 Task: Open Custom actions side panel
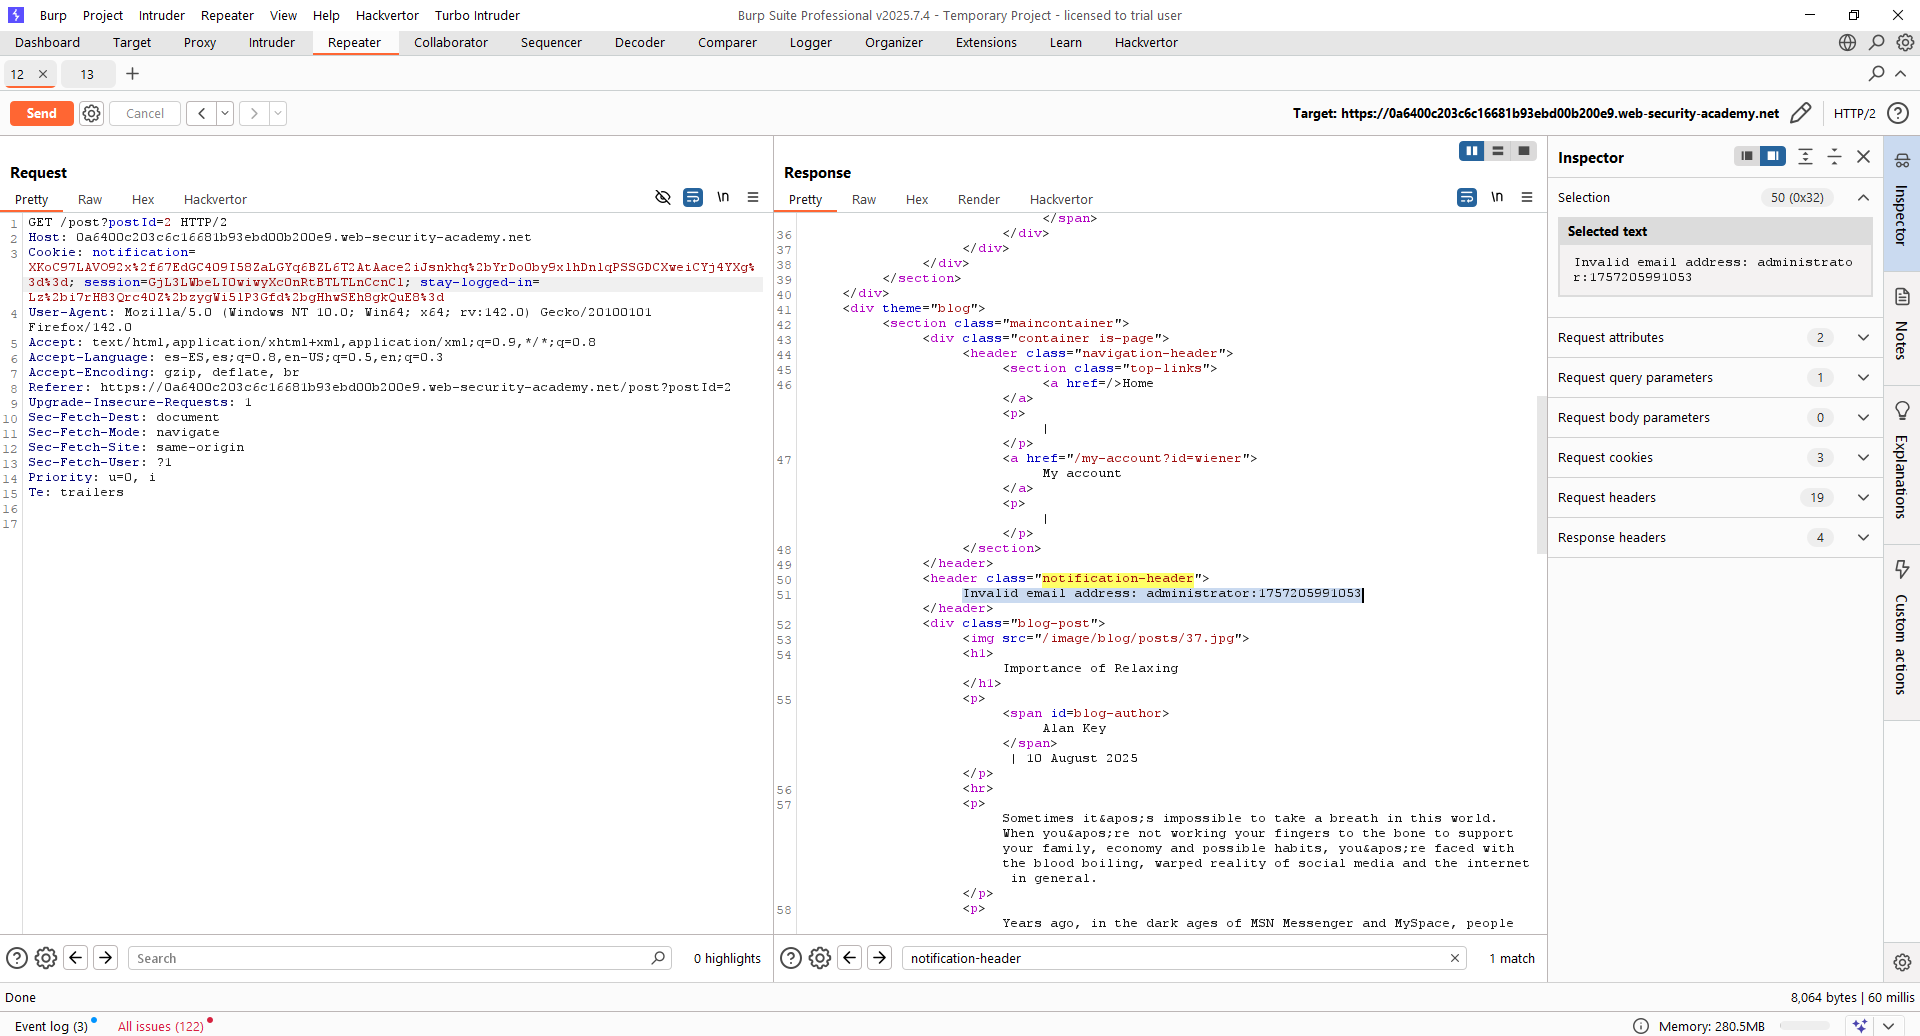coord(1901,628)
